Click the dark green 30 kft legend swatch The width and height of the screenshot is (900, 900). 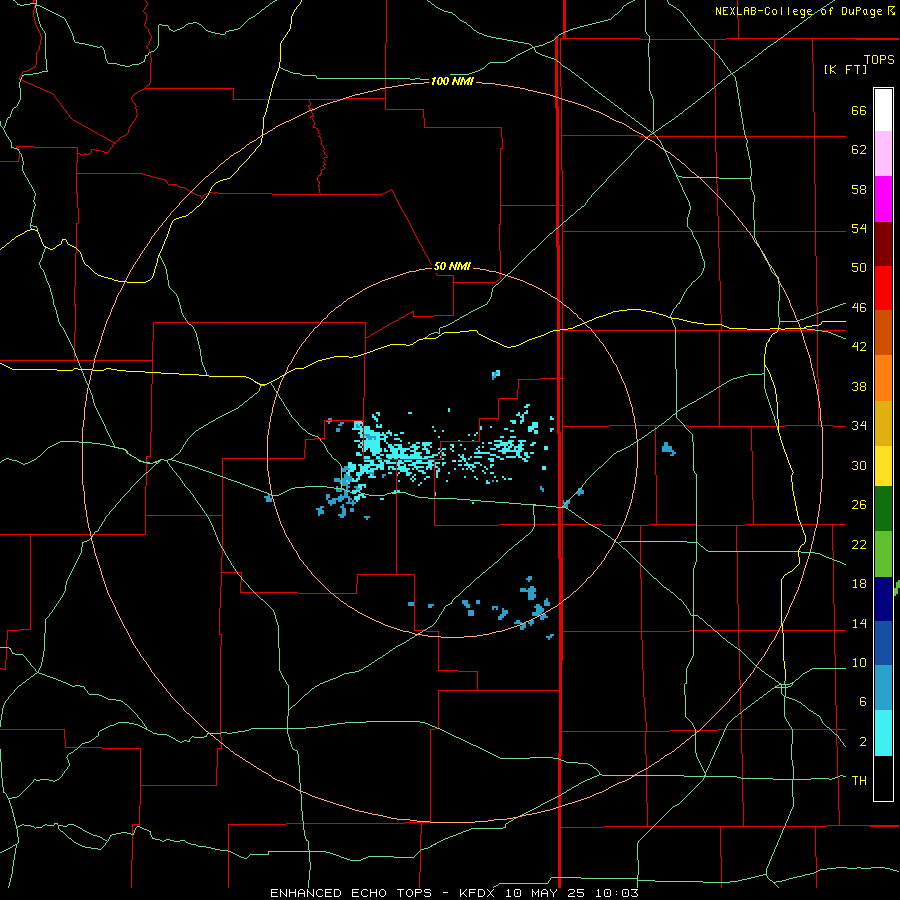click(x=883, y=509)
